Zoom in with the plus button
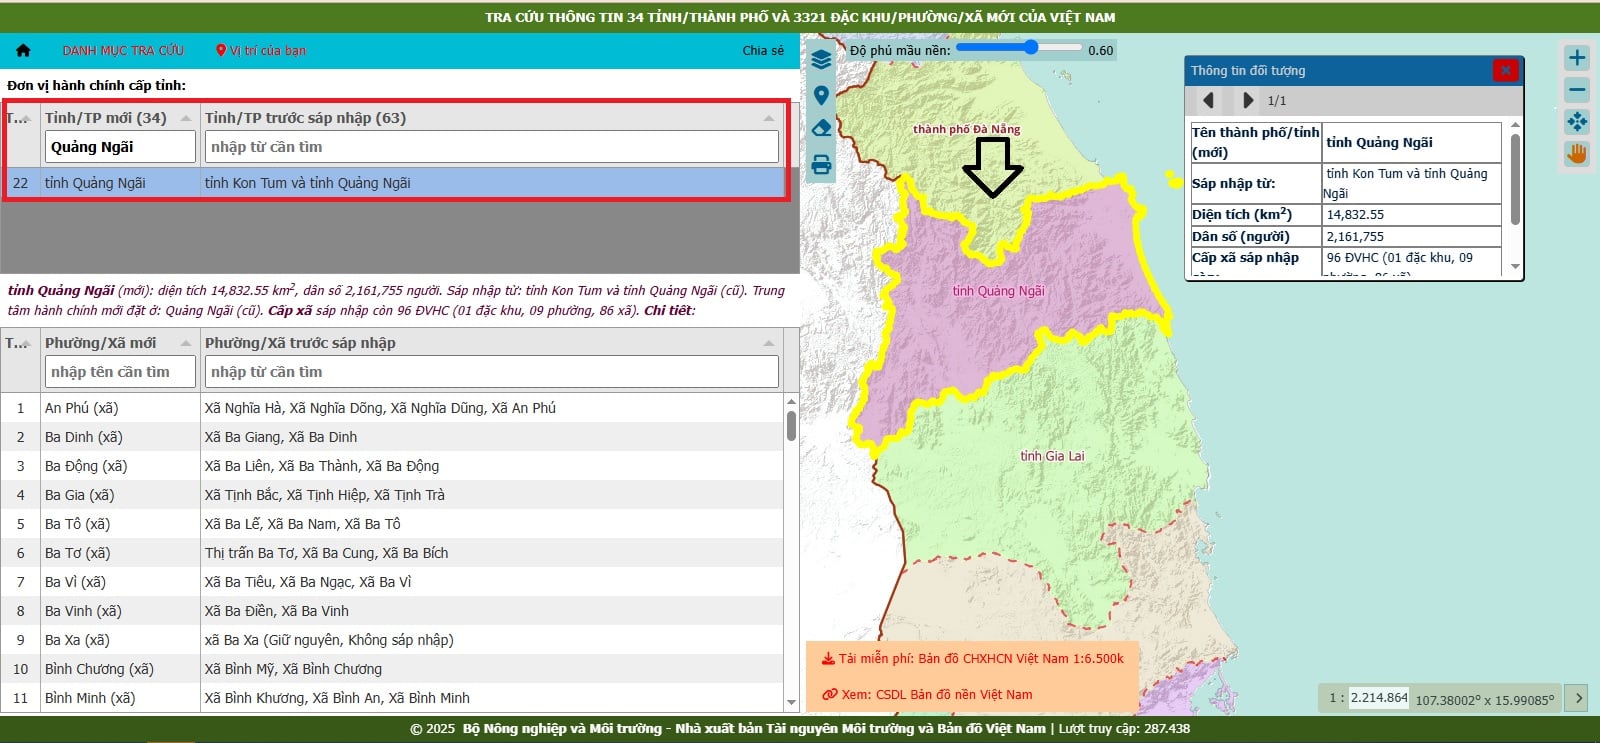 pyautogui.click(x=1577, y=58)
